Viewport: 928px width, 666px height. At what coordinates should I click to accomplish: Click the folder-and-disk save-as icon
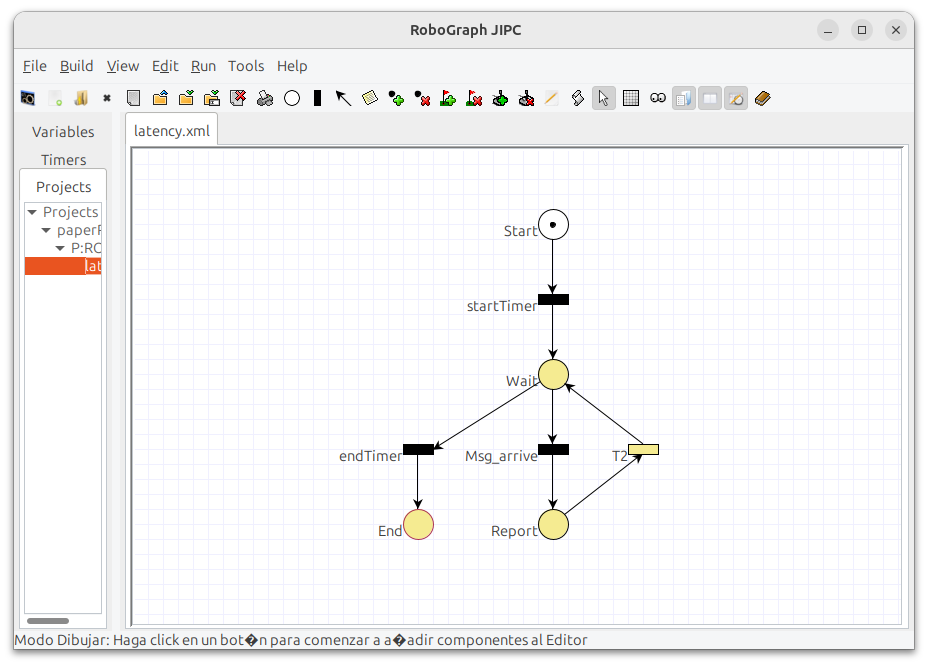coord(212,98)
